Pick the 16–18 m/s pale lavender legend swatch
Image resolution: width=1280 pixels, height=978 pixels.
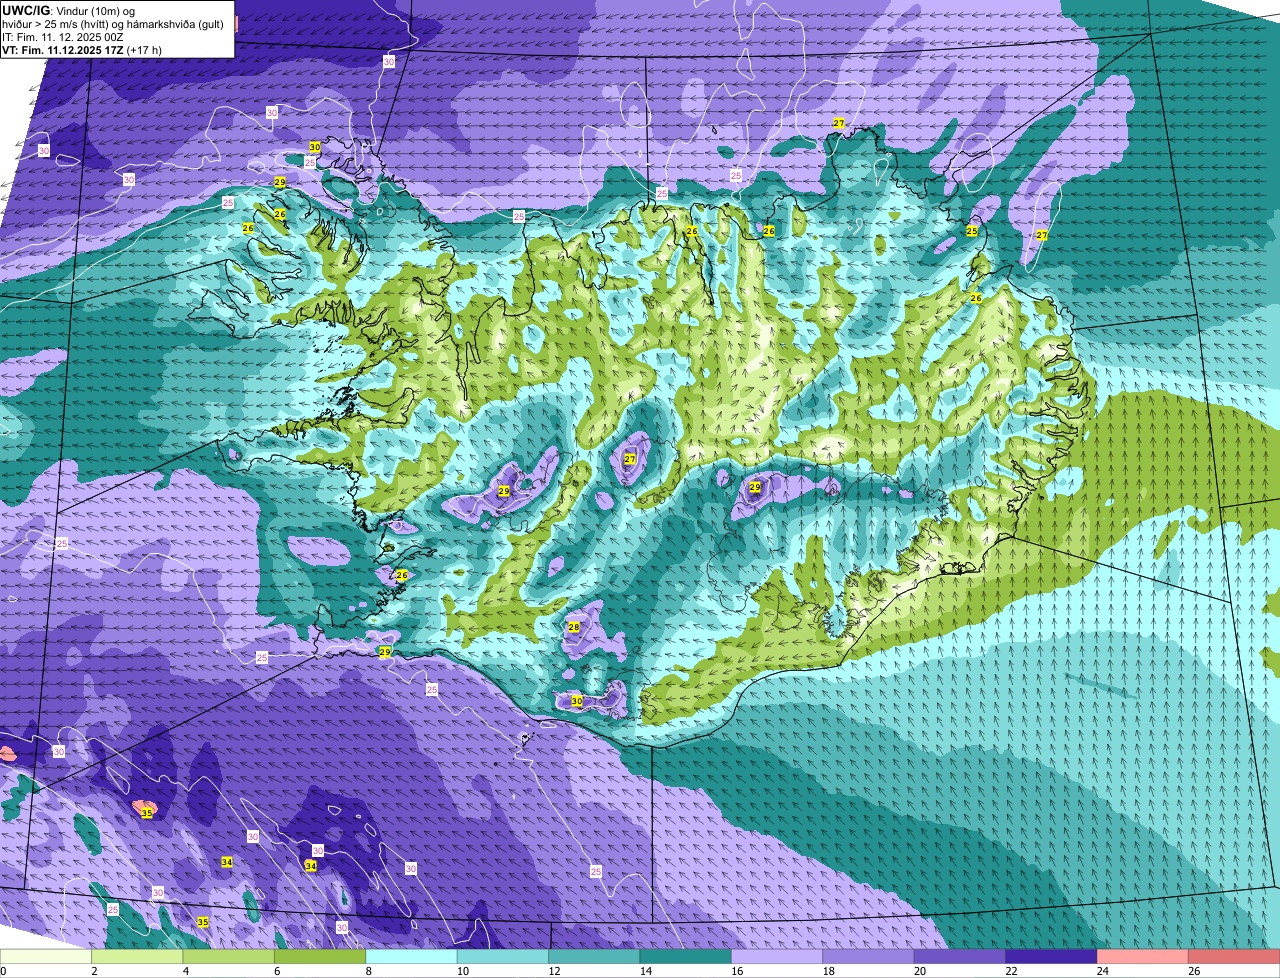(777, 956)
